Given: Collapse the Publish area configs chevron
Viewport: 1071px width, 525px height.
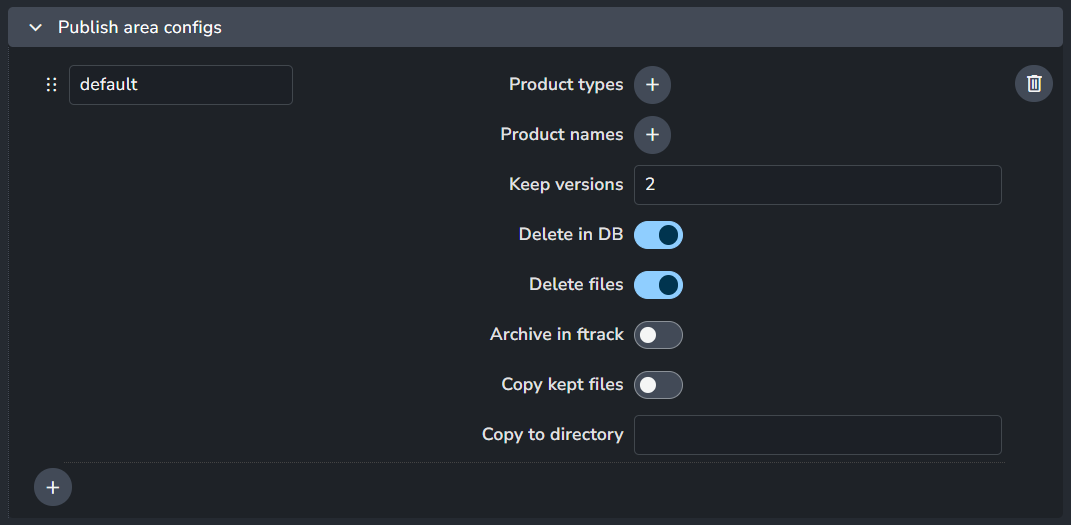Looking at the screenshot, I should pyautogui.click(x=36, y=28).
